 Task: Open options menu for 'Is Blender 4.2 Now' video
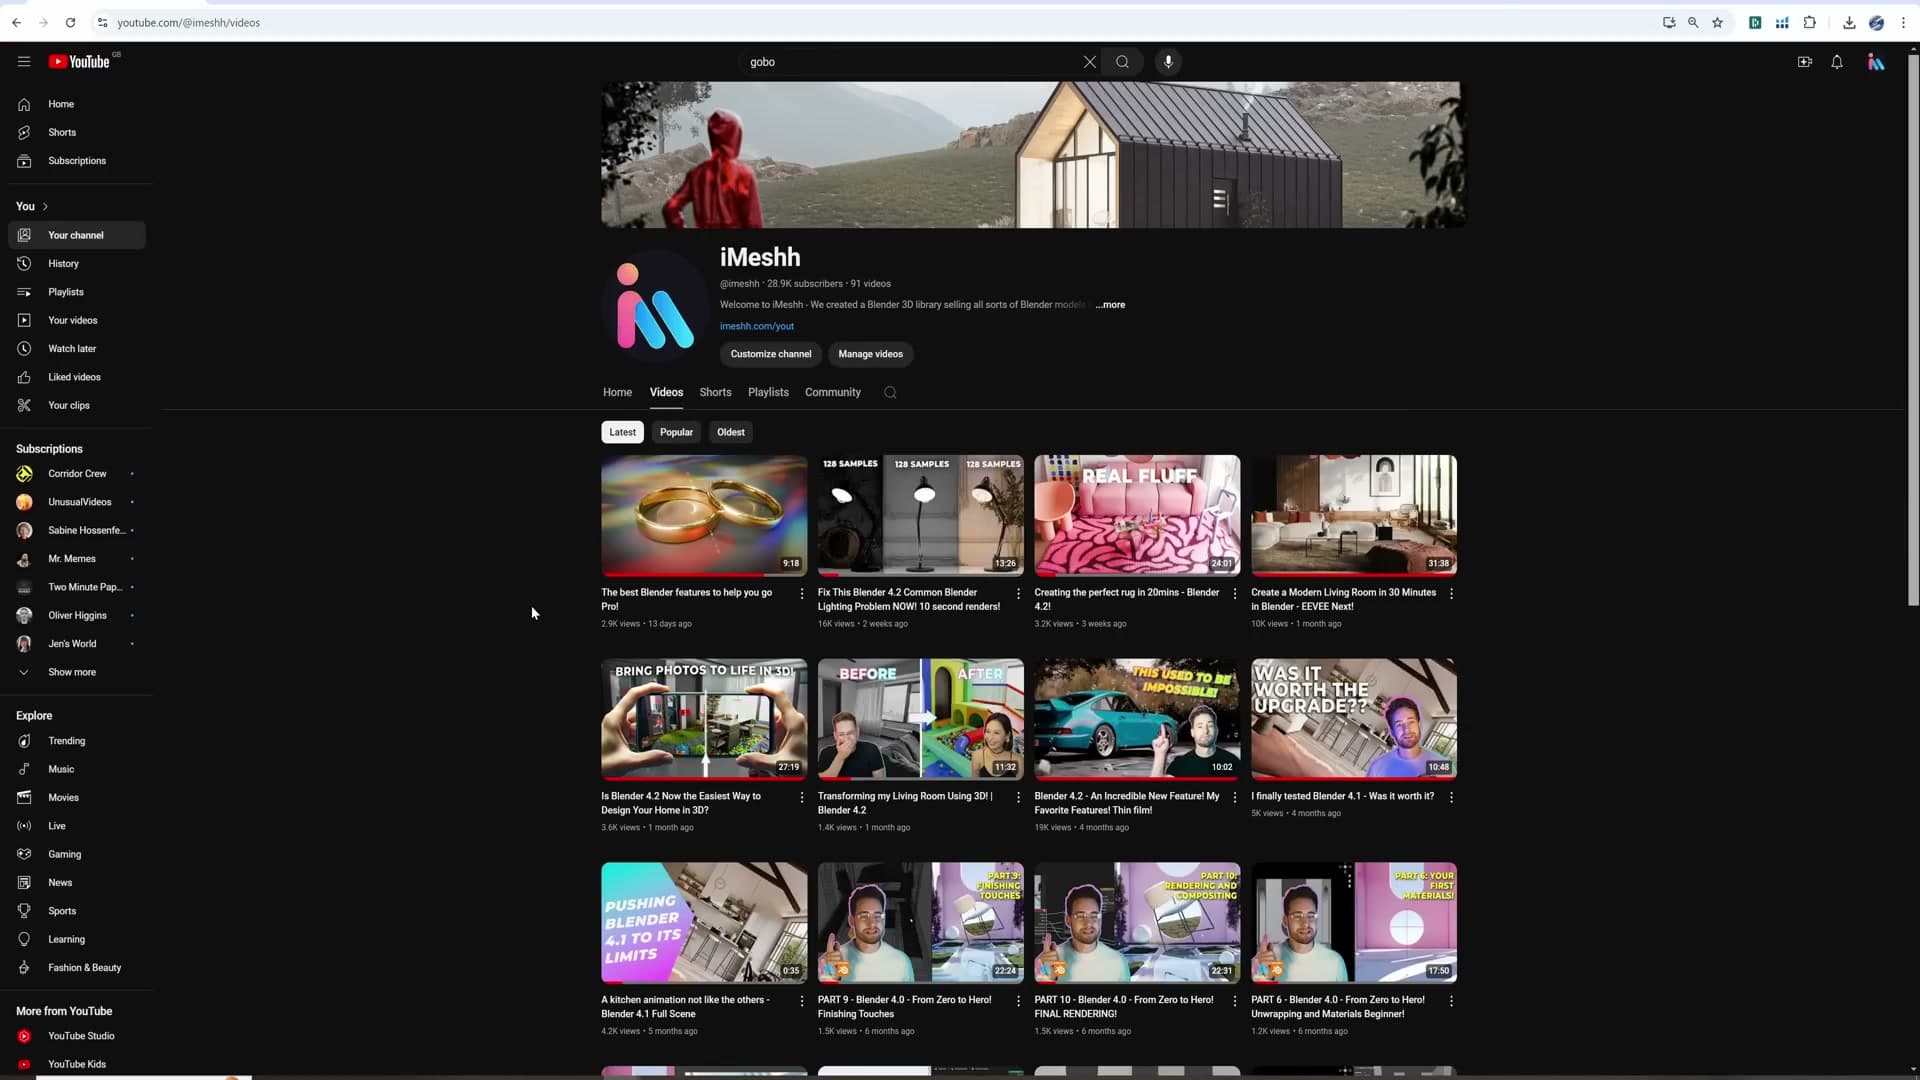click(802, 798)
